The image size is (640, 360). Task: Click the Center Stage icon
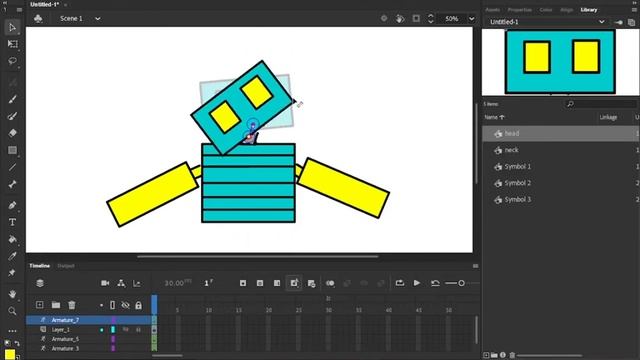click(384, 18)
